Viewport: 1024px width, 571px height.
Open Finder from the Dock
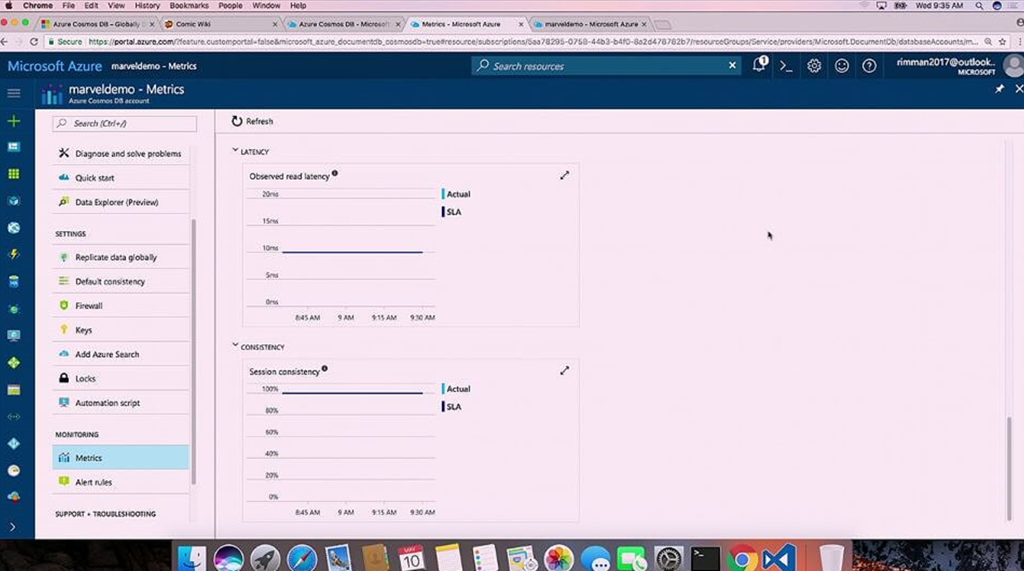tap(191, 559)
